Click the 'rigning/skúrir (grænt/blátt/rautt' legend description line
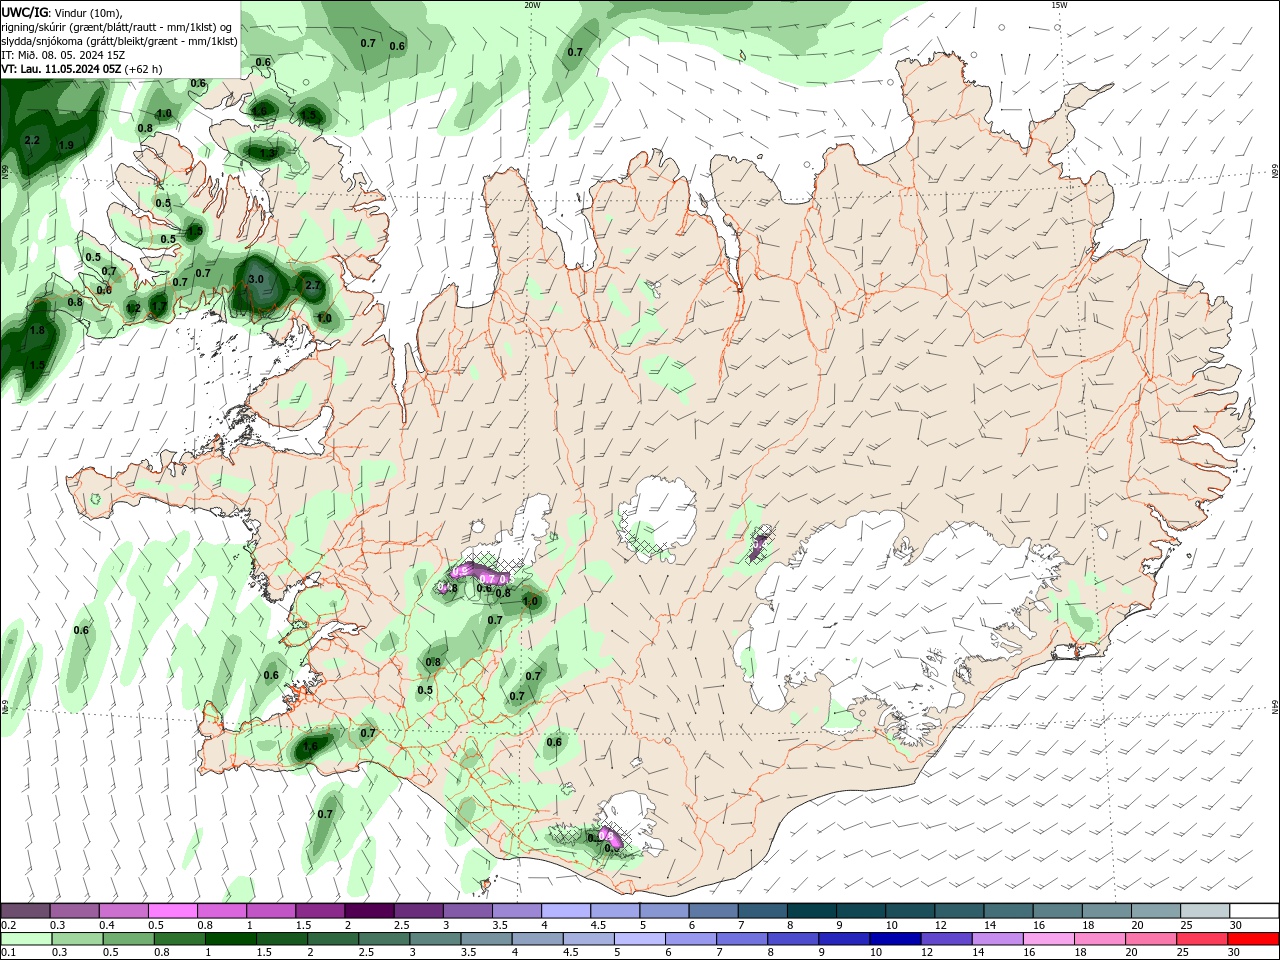This screenshot has width=1280, height=960. pyautogui.click(x=117, y=27)
